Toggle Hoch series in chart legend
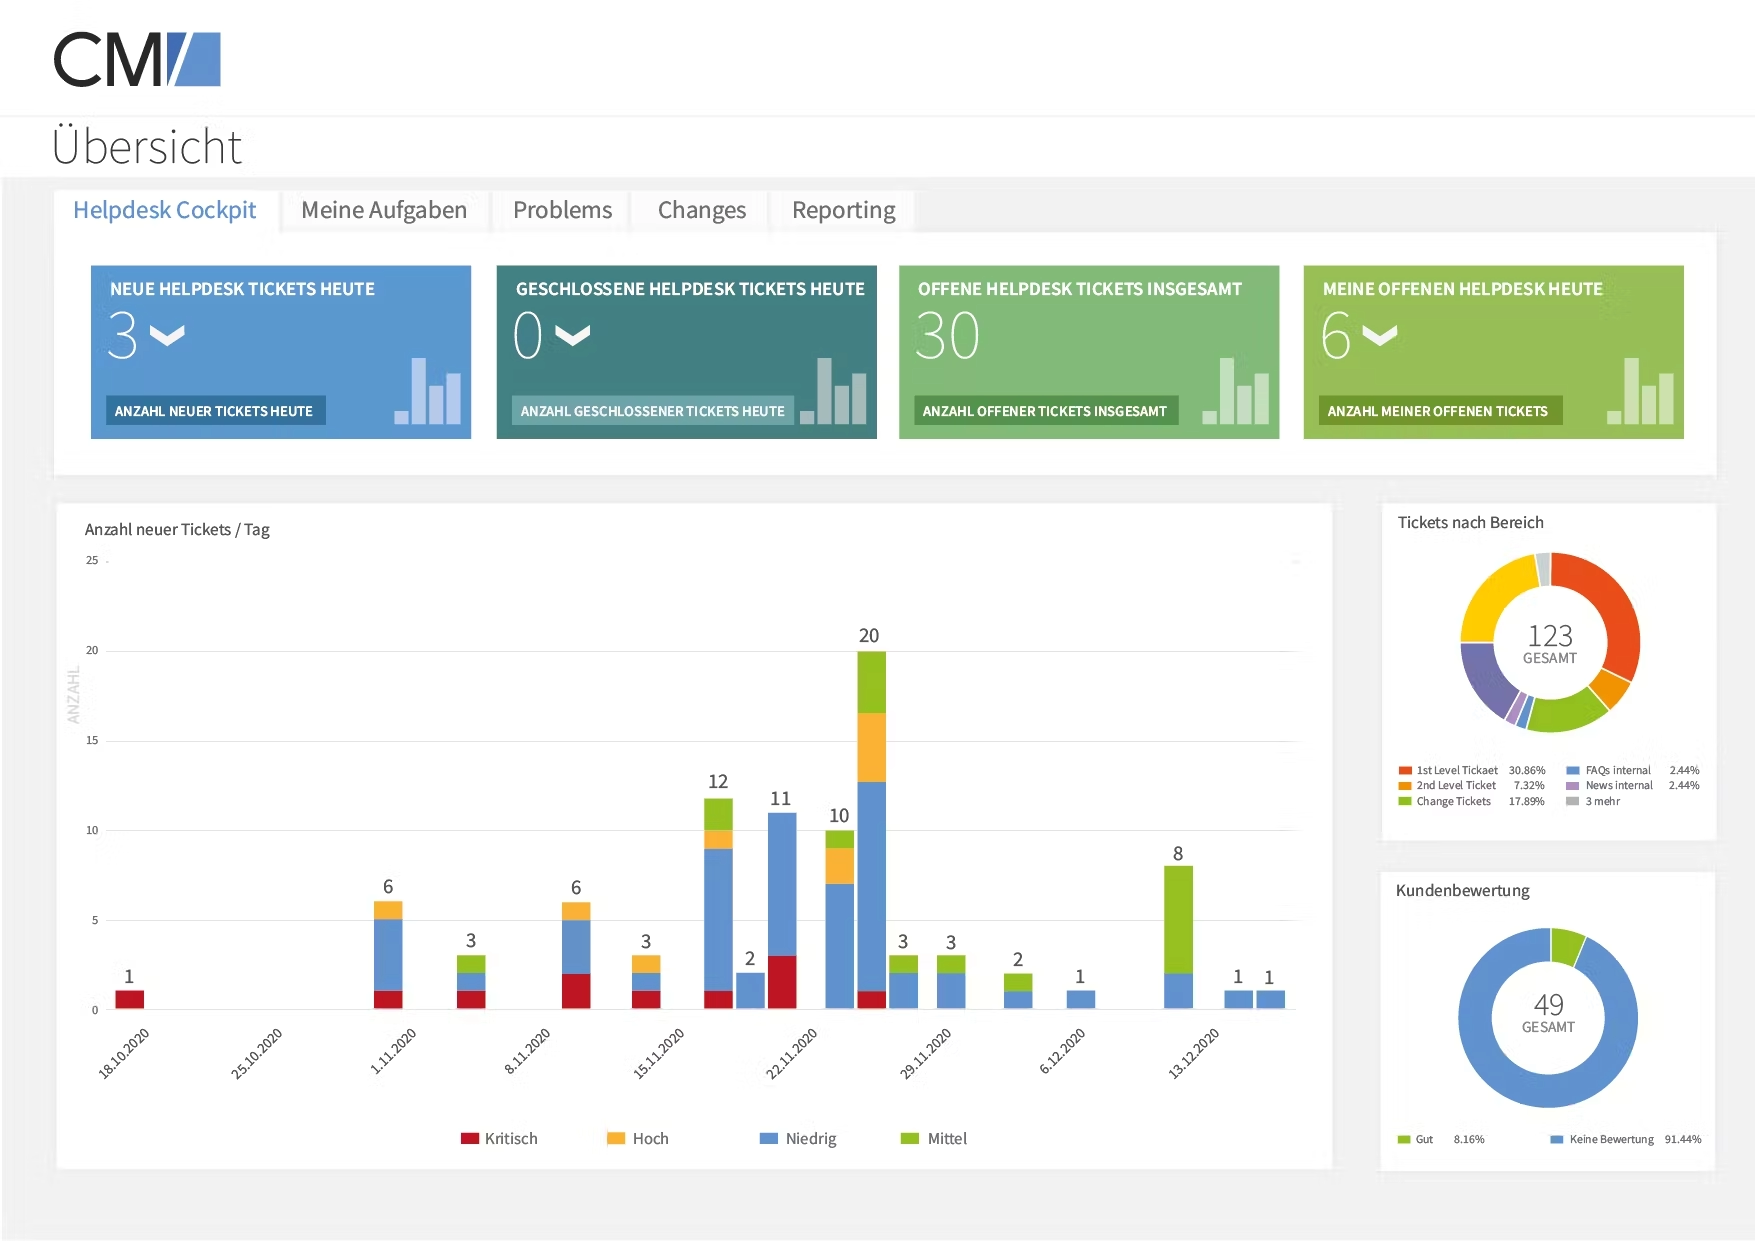This screenshot has height=1241, width=1755. [638, 1138]
